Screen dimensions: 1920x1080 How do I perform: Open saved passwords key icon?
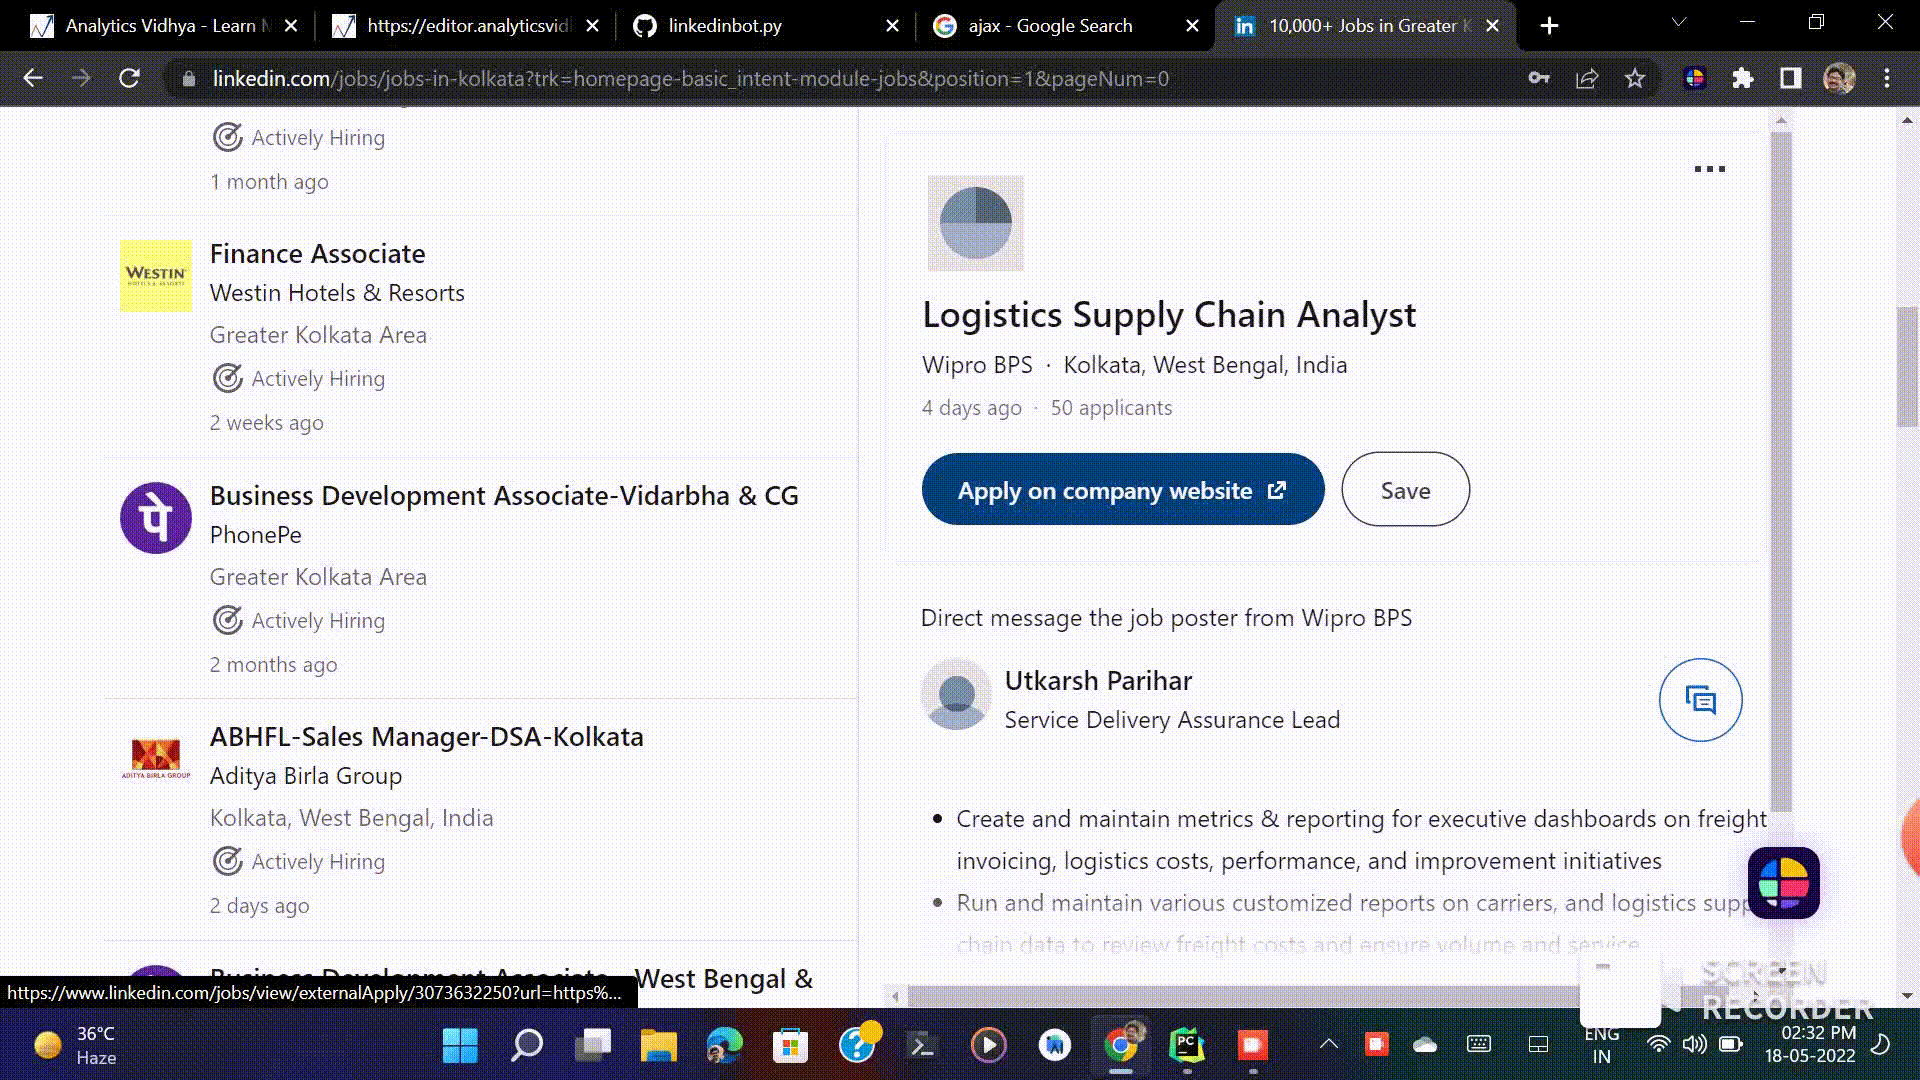[1539, 78]
